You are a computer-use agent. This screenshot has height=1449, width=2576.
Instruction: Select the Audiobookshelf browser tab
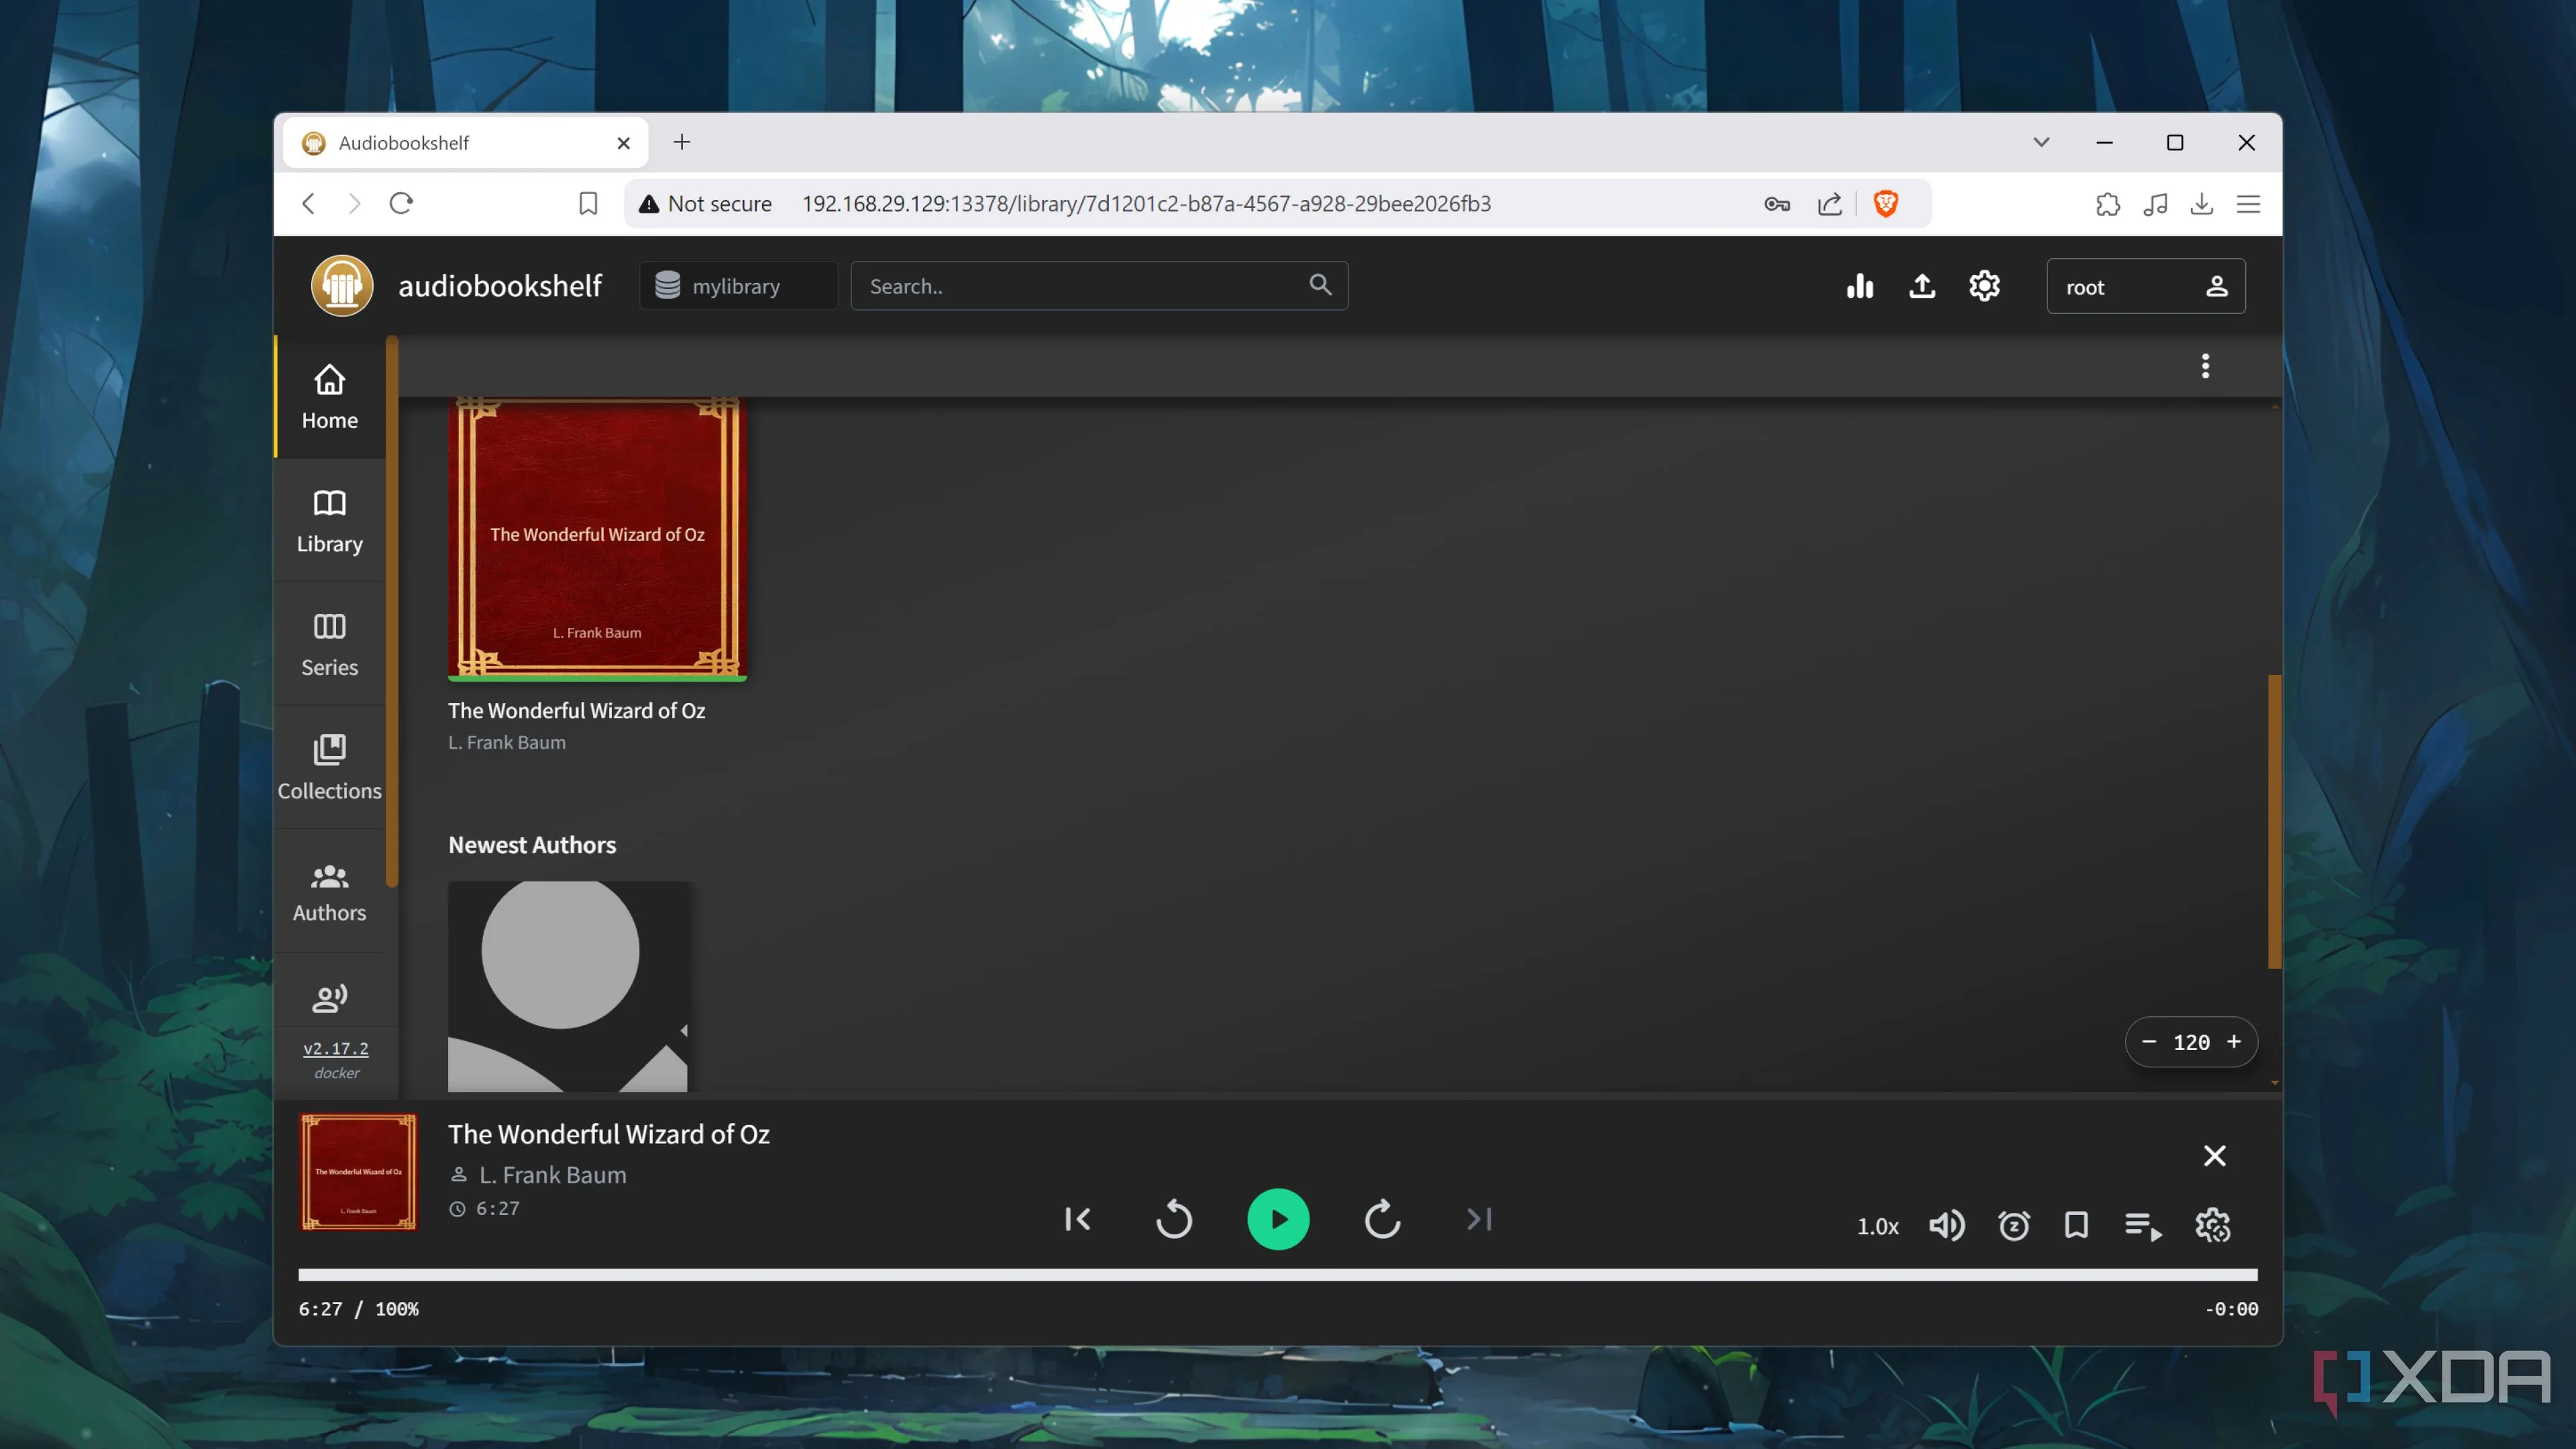pos(466,143)
